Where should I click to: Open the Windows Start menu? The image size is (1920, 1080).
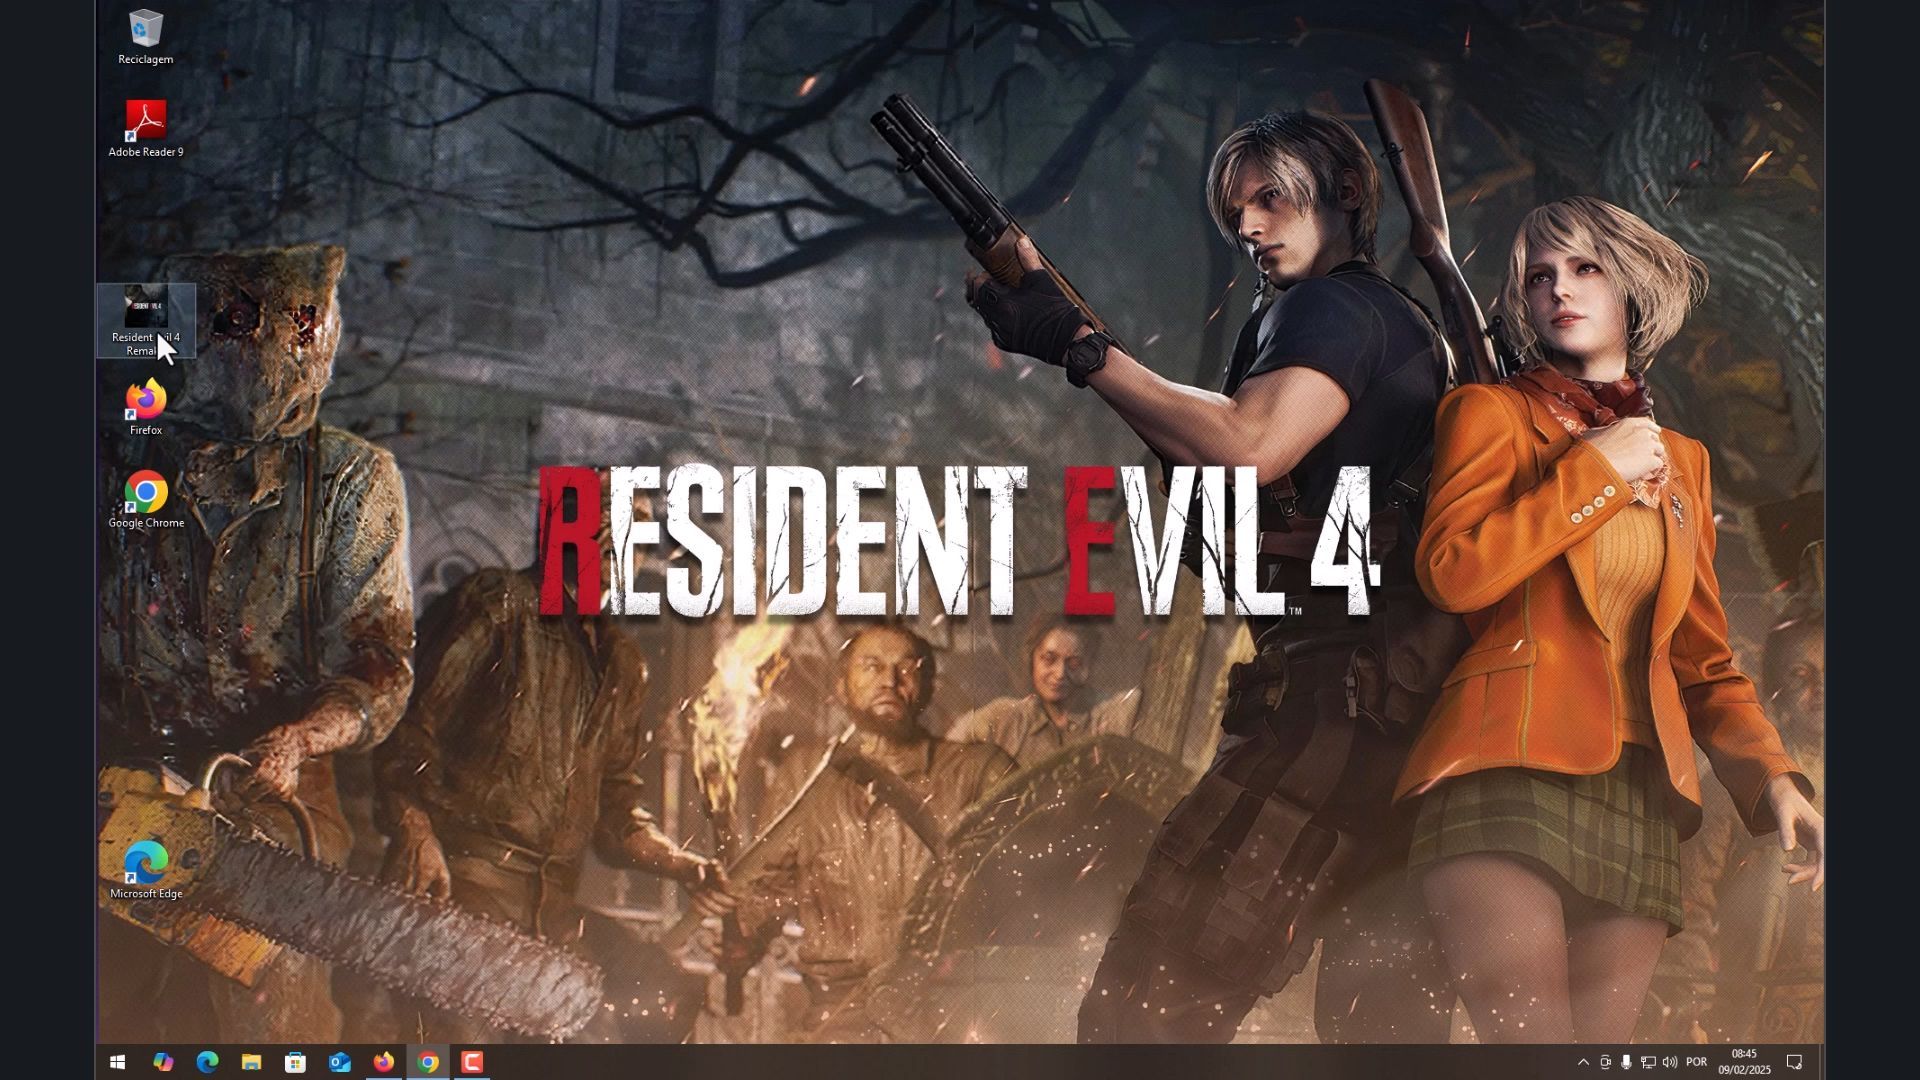[117, 1062]
